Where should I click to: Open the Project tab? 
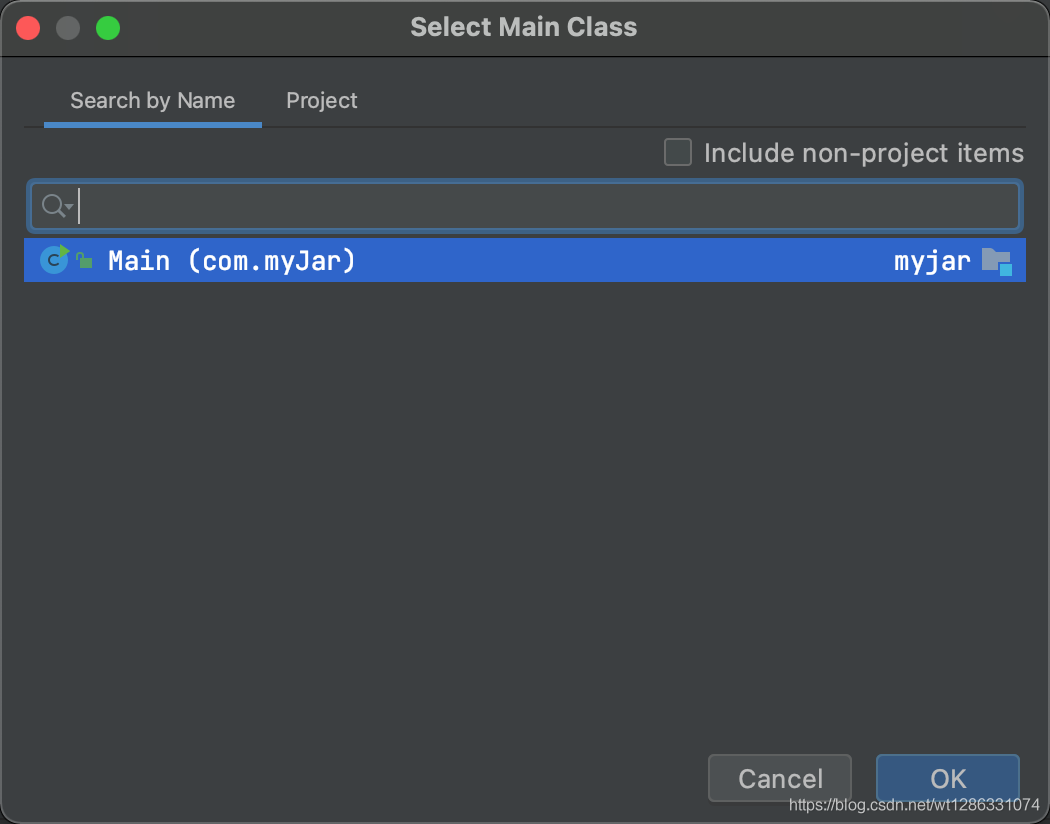click(321, 101)
